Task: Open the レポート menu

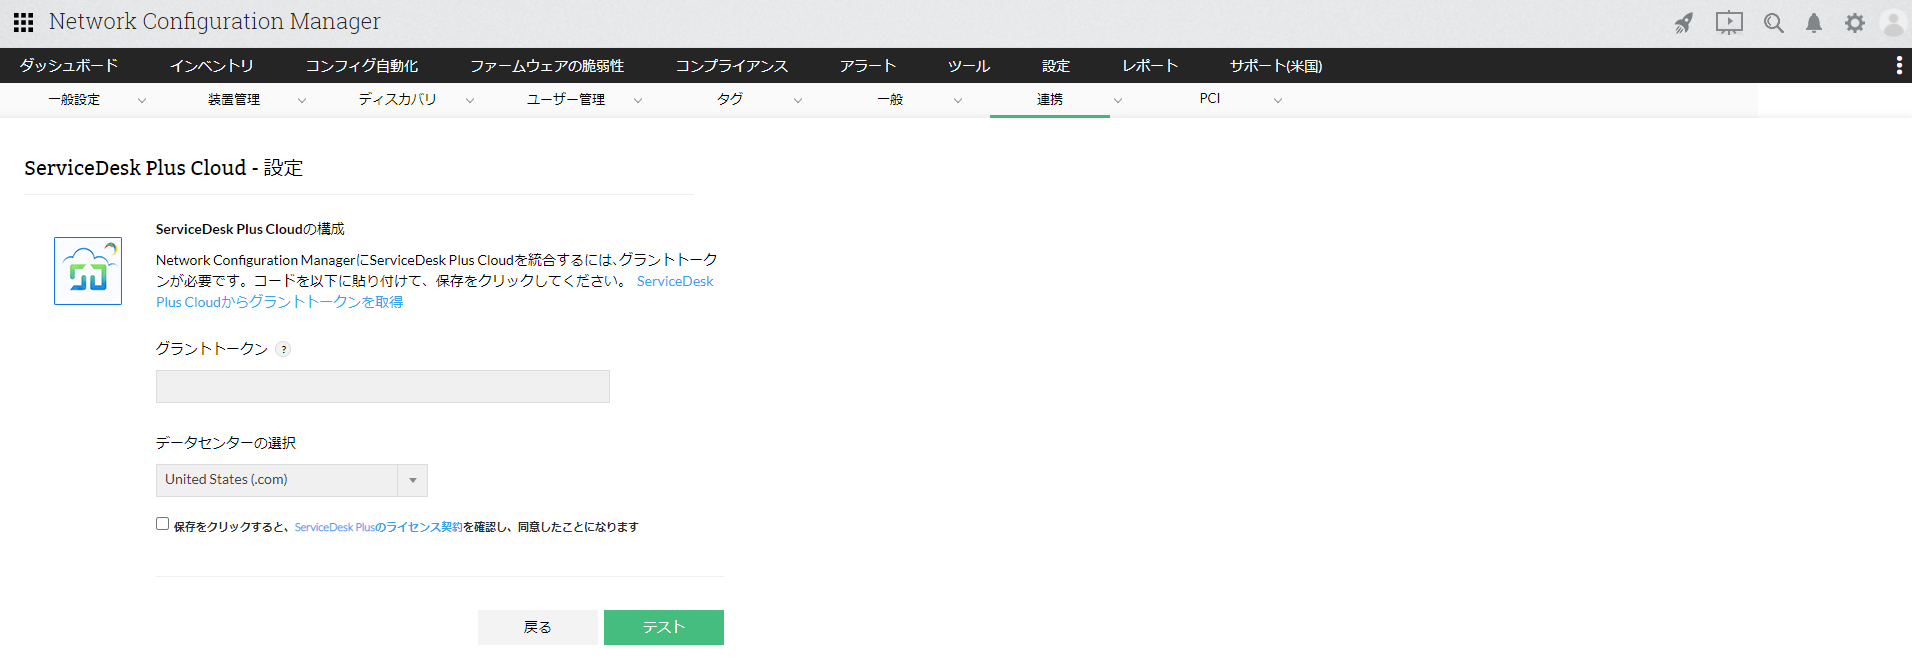Action: coord(1150,65)
